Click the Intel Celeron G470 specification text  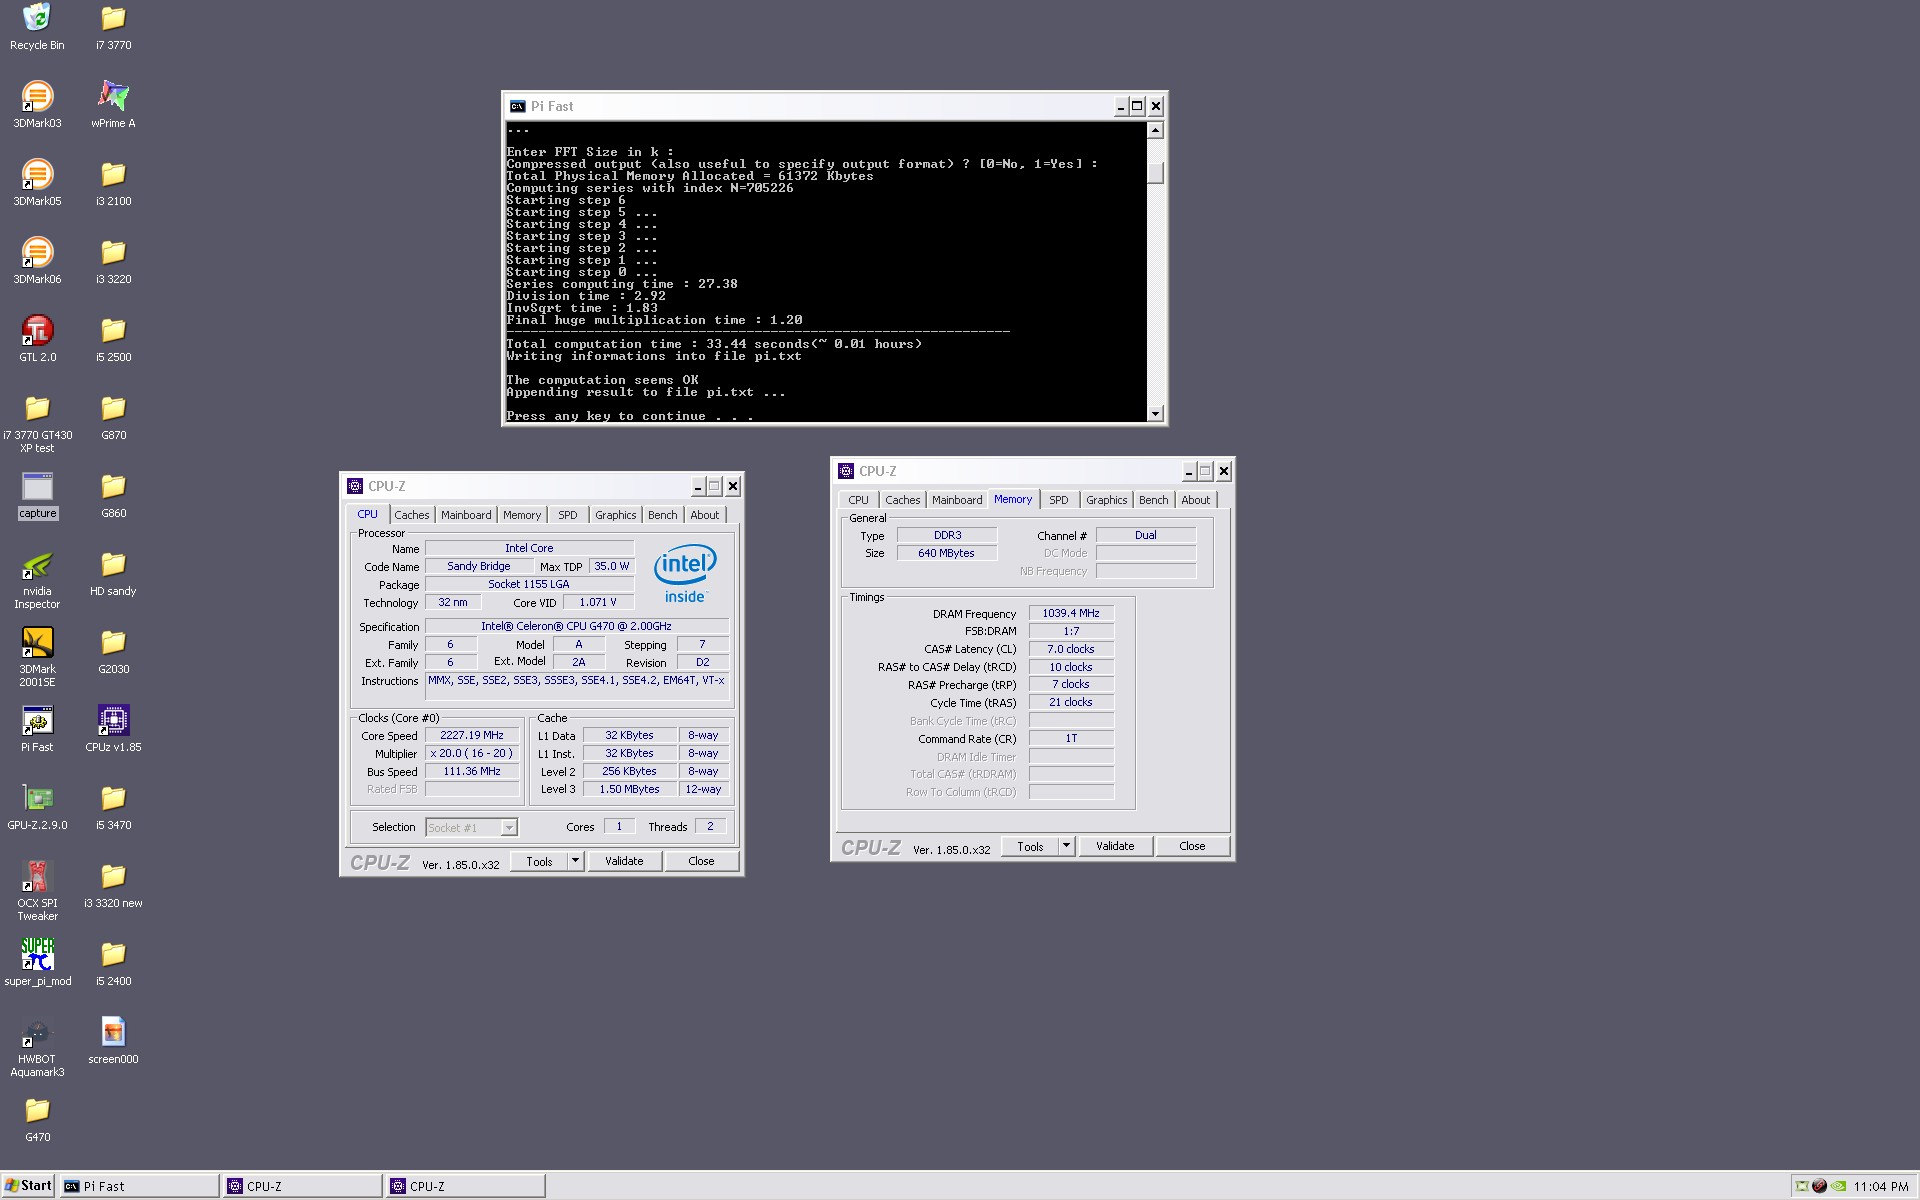coord(577,626)
